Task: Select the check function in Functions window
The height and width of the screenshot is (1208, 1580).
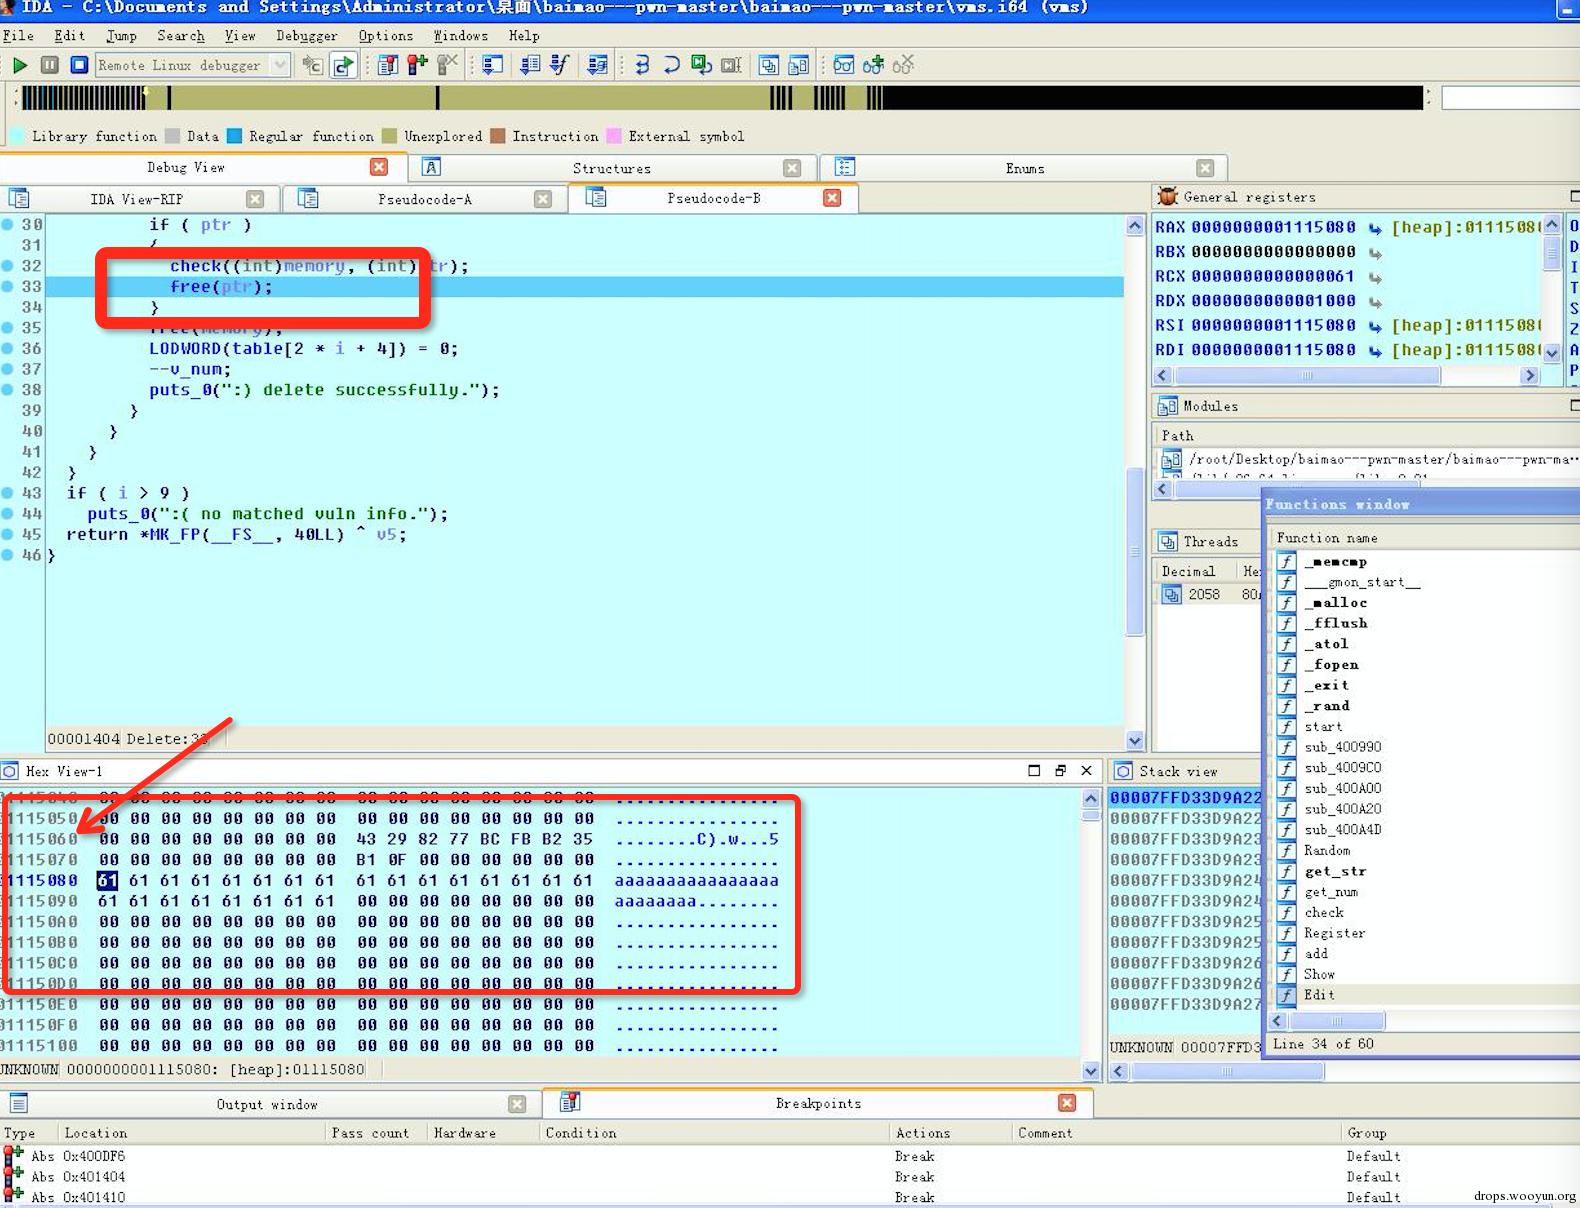Action: point(1323,912)
